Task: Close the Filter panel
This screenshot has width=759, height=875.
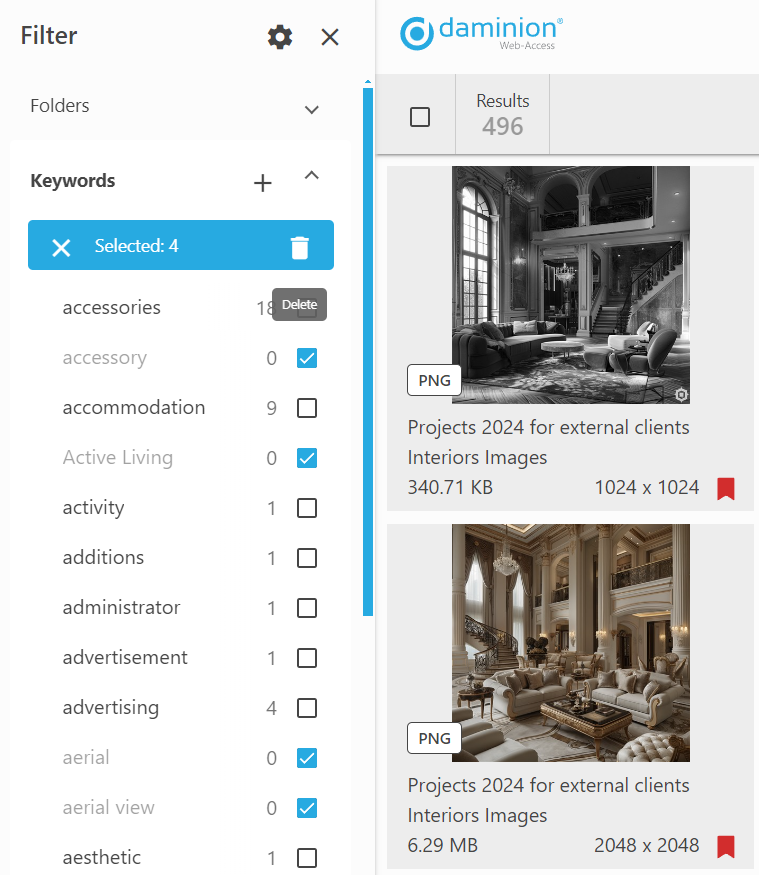Action: [x=330, y=38]
